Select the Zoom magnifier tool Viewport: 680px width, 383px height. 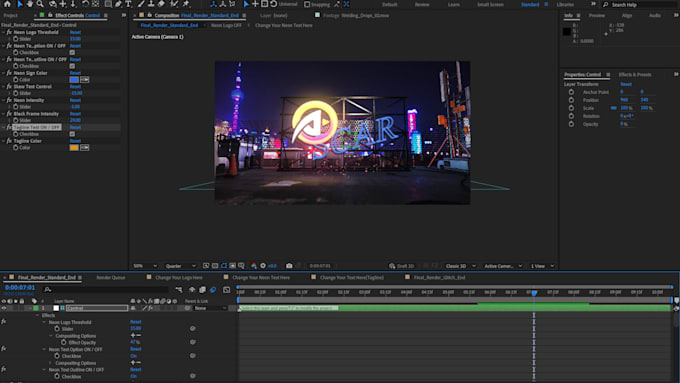click(40, 4)
